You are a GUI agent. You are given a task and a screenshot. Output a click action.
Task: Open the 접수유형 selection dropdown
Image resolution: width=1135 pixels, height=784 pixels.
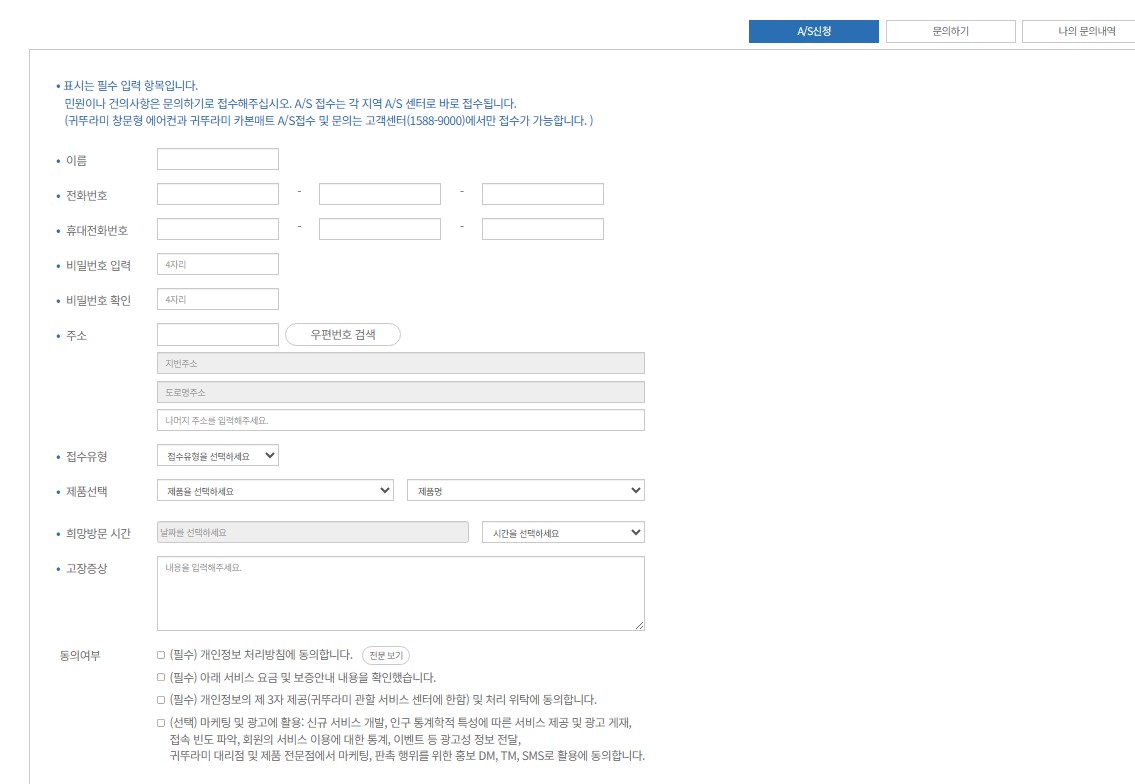pos(217,455)
